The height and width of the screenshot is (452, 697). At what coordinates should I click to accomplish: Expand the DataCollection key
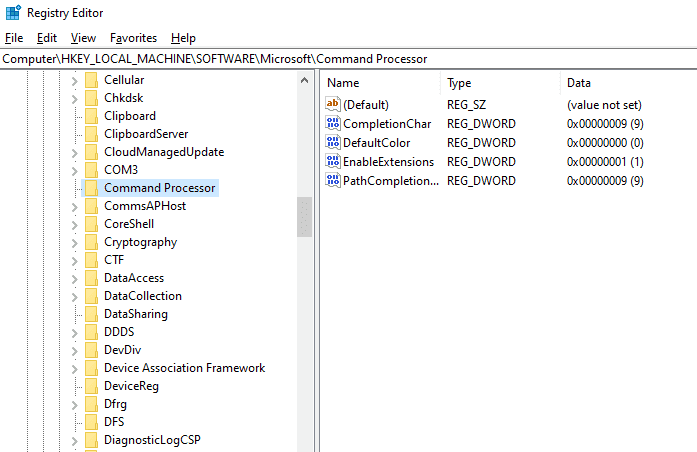[75, 297]
